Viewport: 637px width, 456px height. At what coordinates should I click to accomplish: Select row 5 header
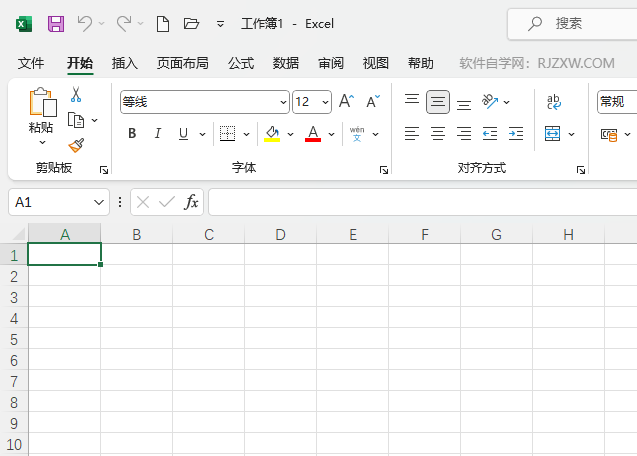coord(14,339)
